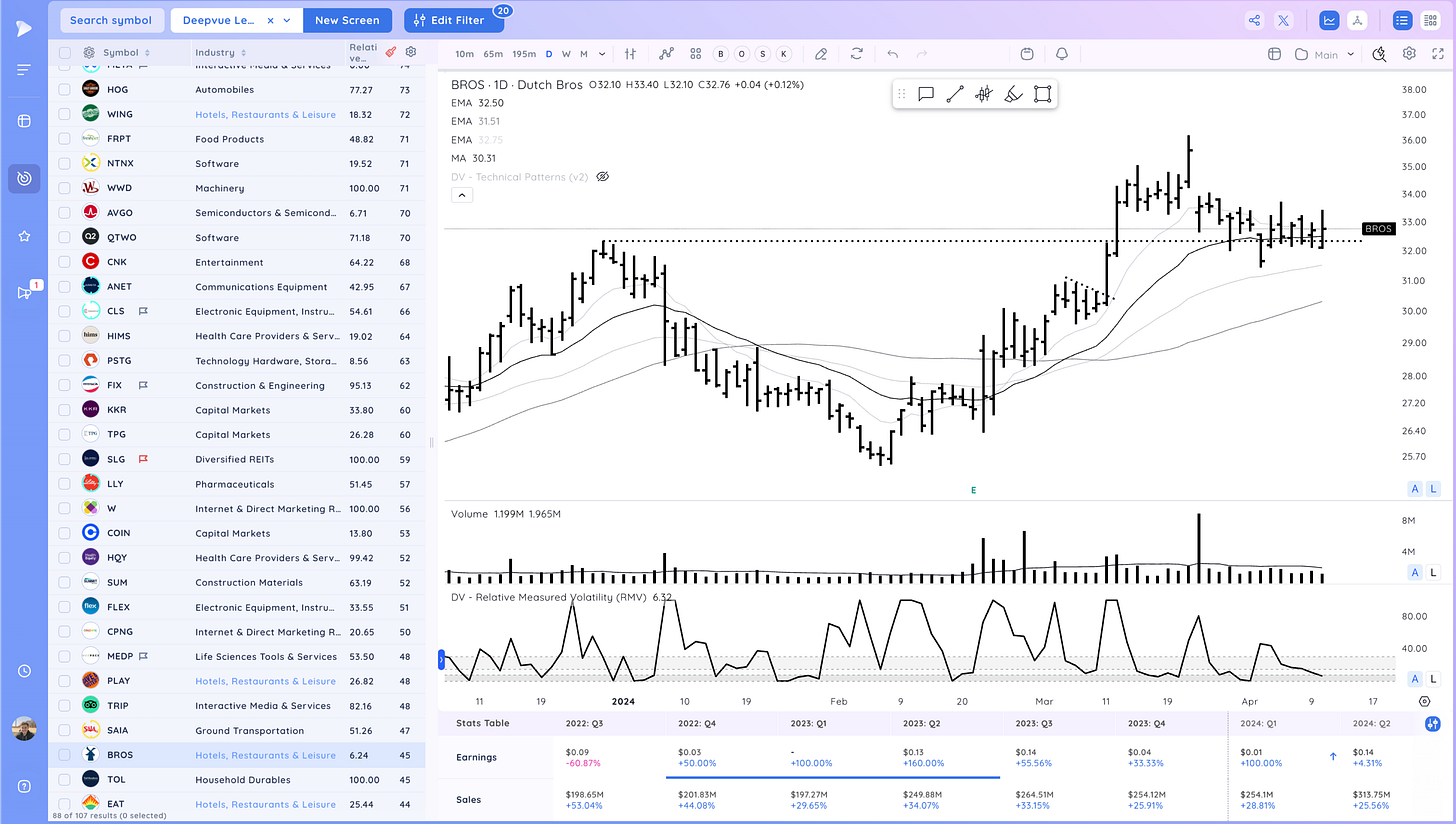Open chart settings gear icon
This screenshot has height=824, width=1456.
pos(1409,54)
